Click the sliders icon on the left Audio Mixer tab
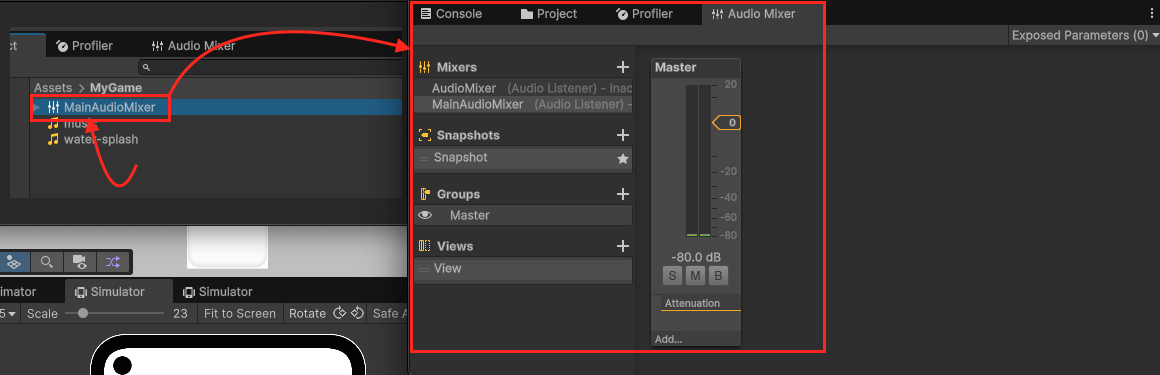1160x375 pixels. point(157,46)
